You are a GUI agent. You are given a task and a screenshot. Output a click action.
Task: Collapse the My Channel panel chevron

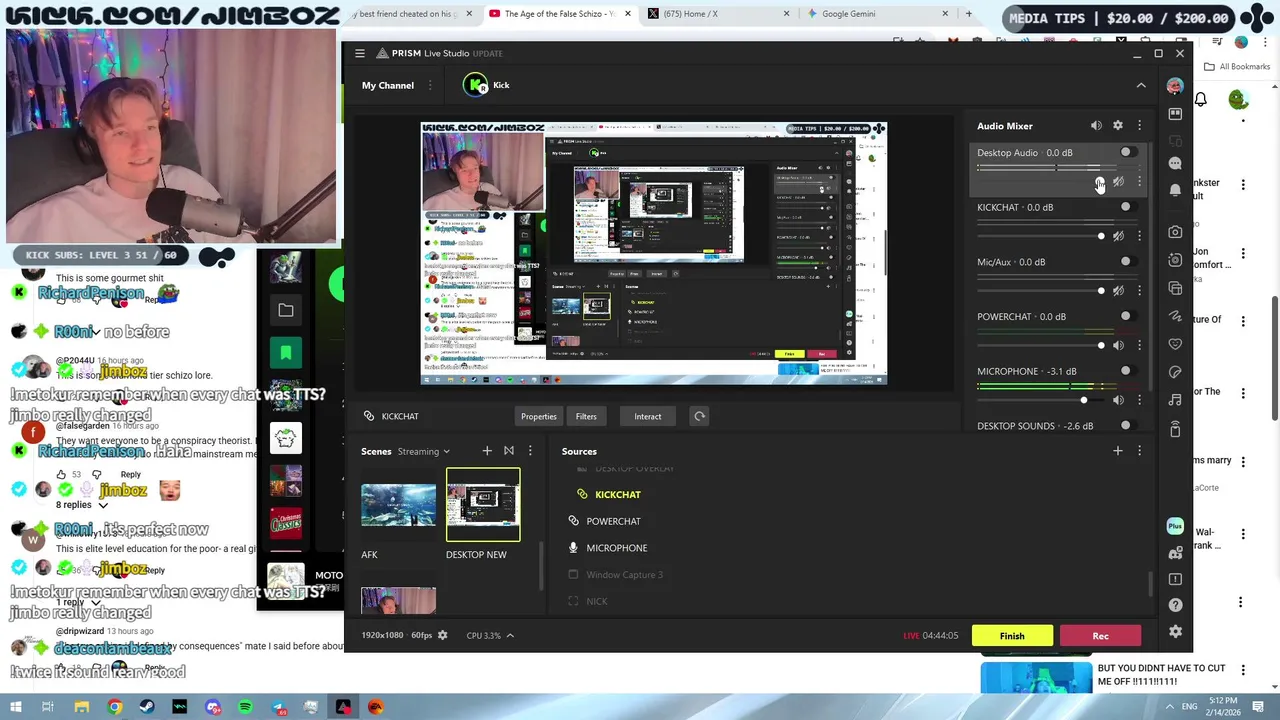coord(1141,85)
